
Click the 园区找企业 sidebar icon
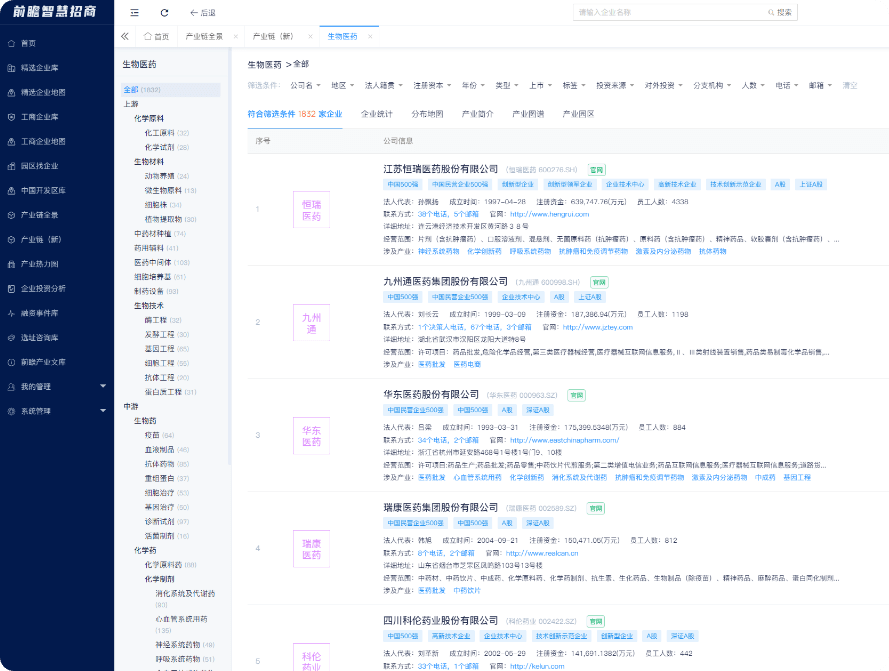[x=11, y=166]
